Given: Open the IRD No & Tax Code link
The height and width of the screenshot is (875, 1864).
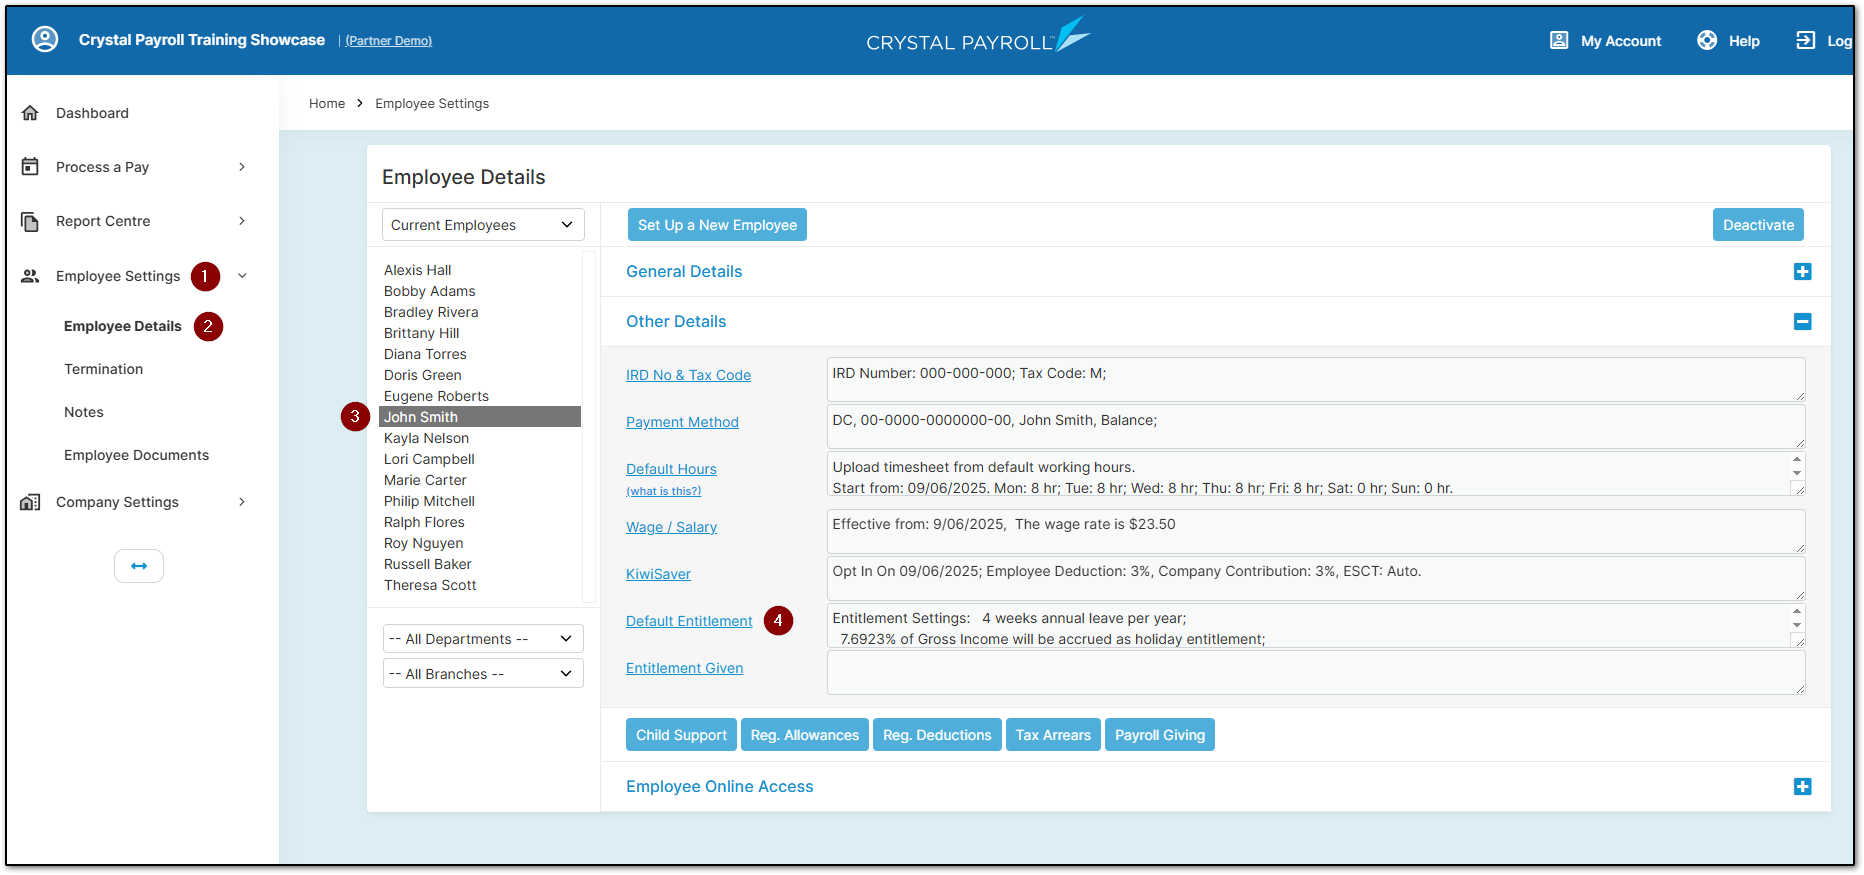Looking at the screenshot, I should click(x=688, y=375).
